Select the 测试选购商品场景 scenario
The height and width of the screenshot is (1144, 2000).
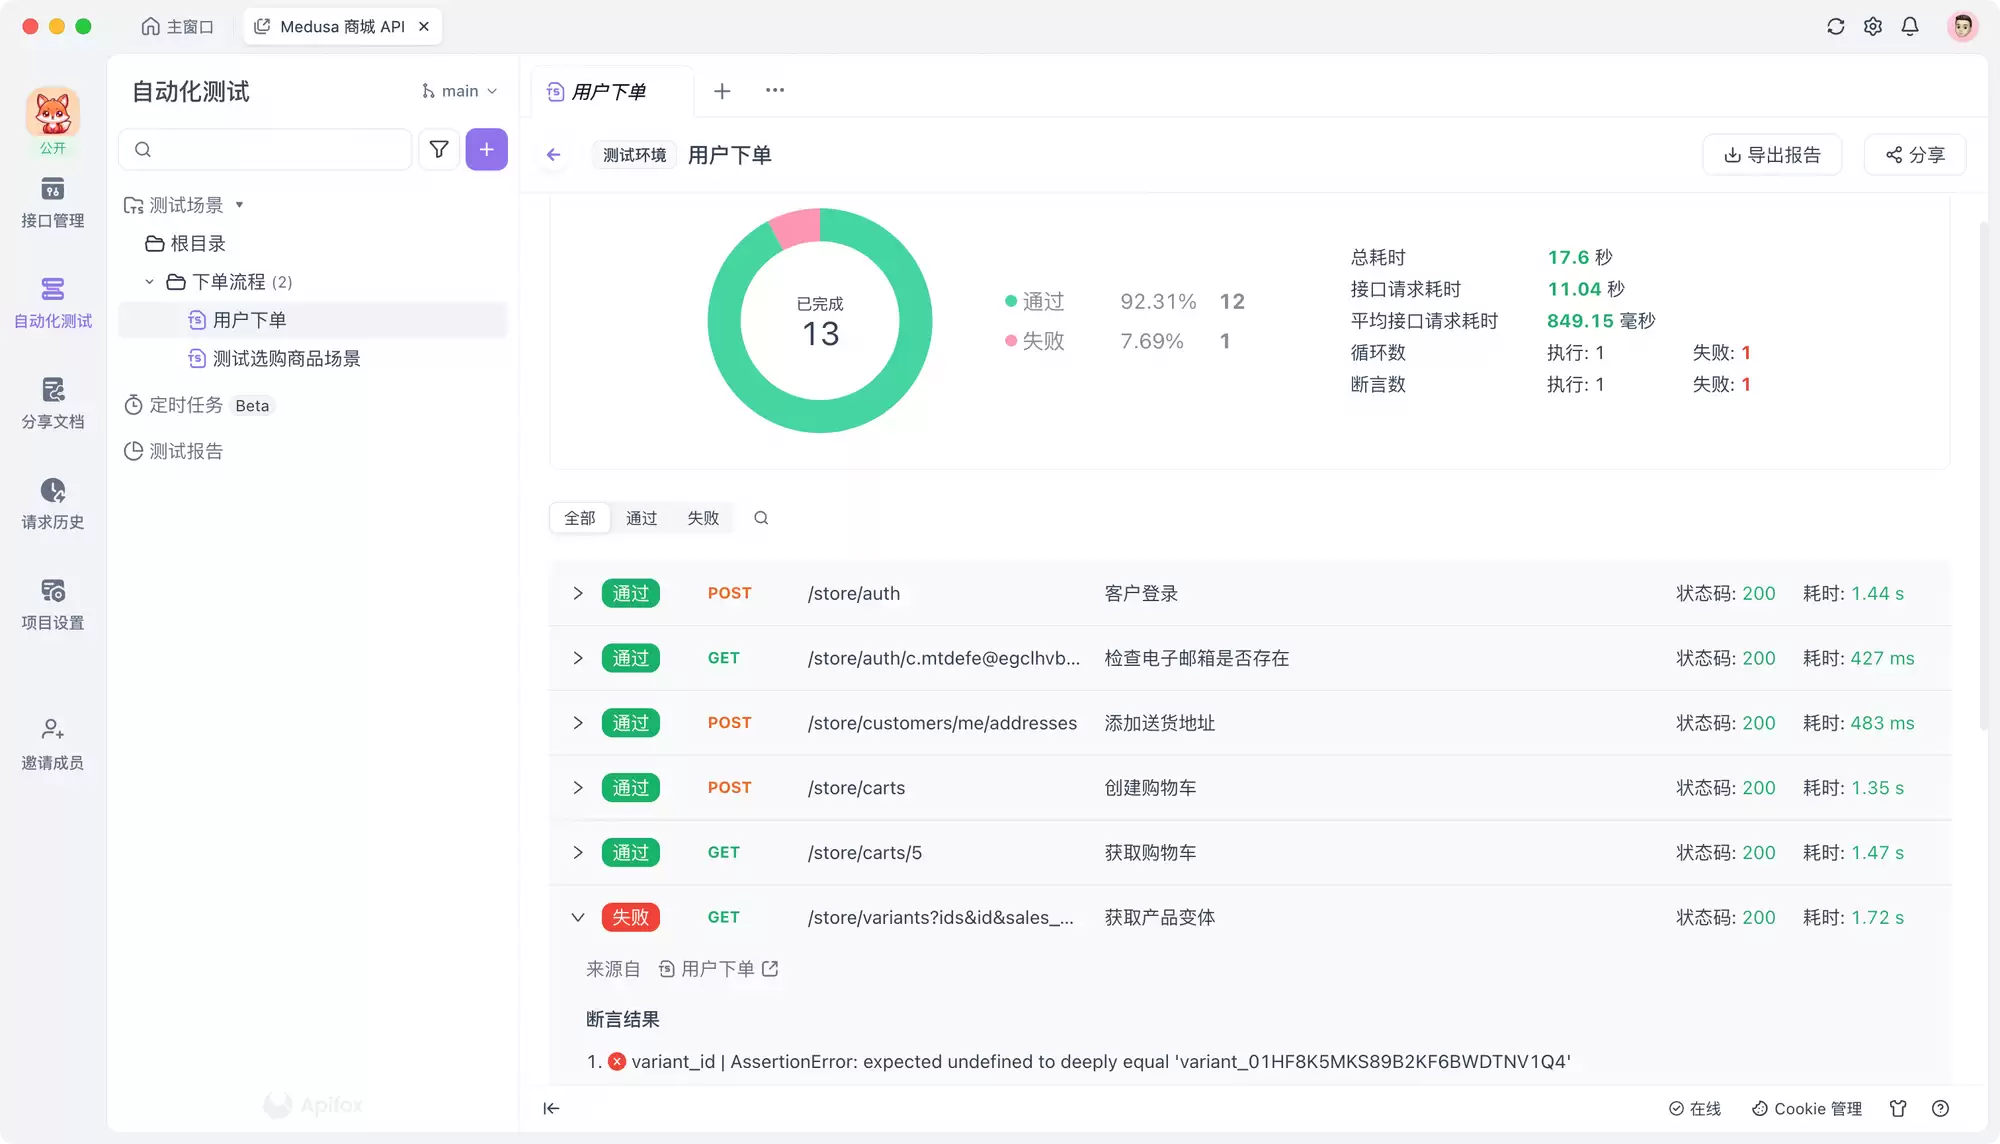click(275, 359)
